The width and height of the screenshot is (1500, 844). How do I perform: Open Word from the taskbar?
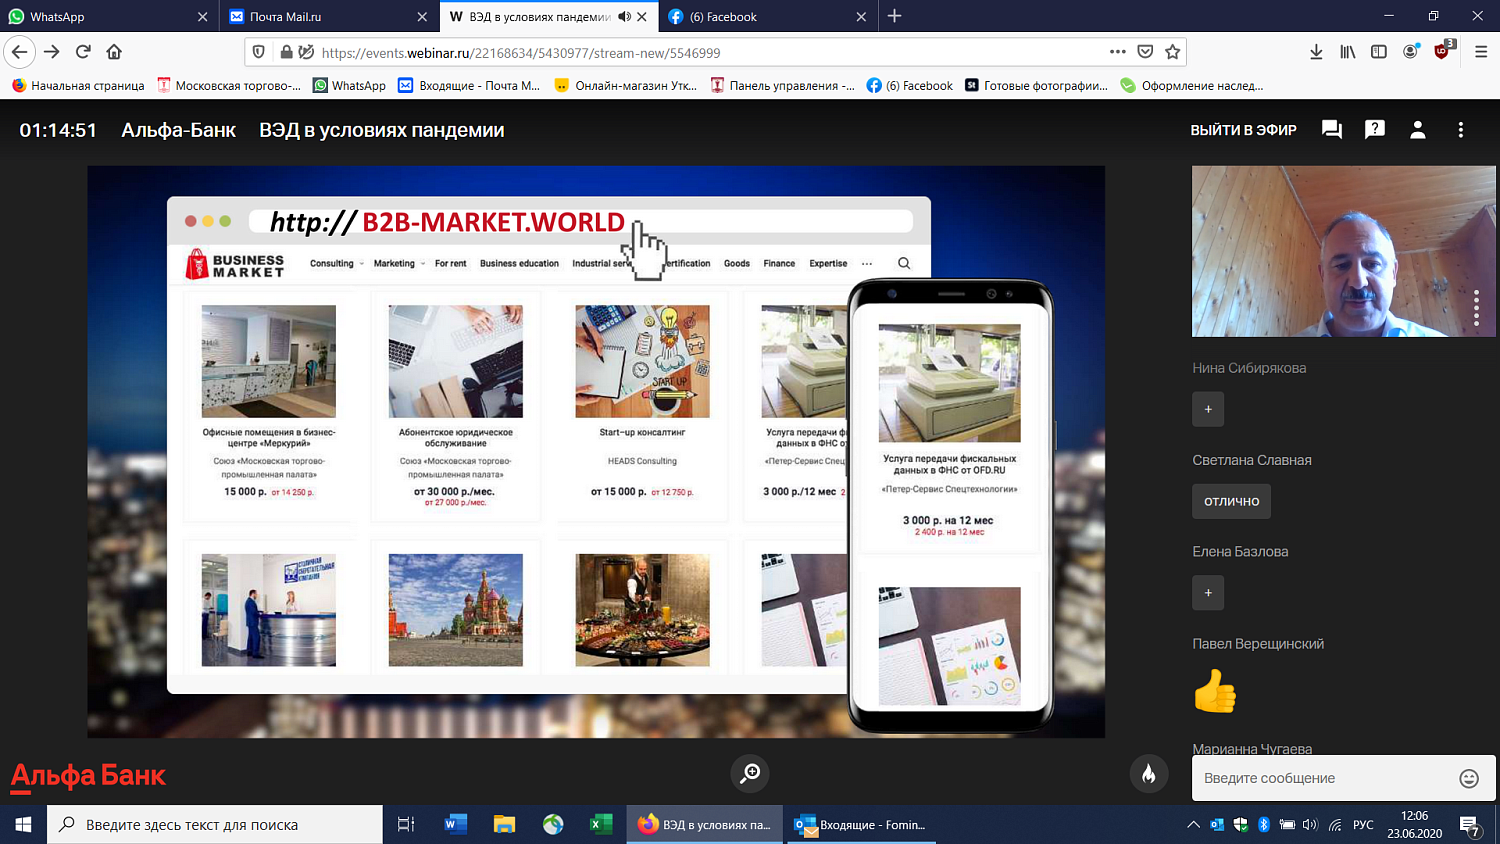[x=455, y=825]
